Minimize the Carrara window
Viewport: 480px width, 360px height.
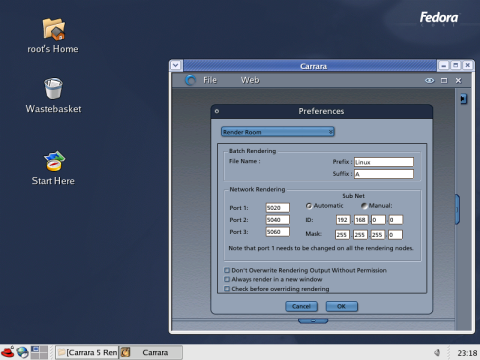443,66
